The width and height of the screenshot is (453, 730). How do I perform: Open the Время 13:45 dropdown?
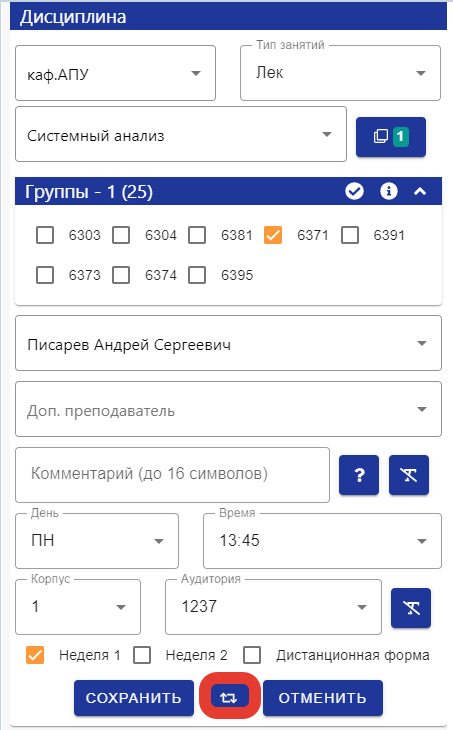click(x=322, y=541)
